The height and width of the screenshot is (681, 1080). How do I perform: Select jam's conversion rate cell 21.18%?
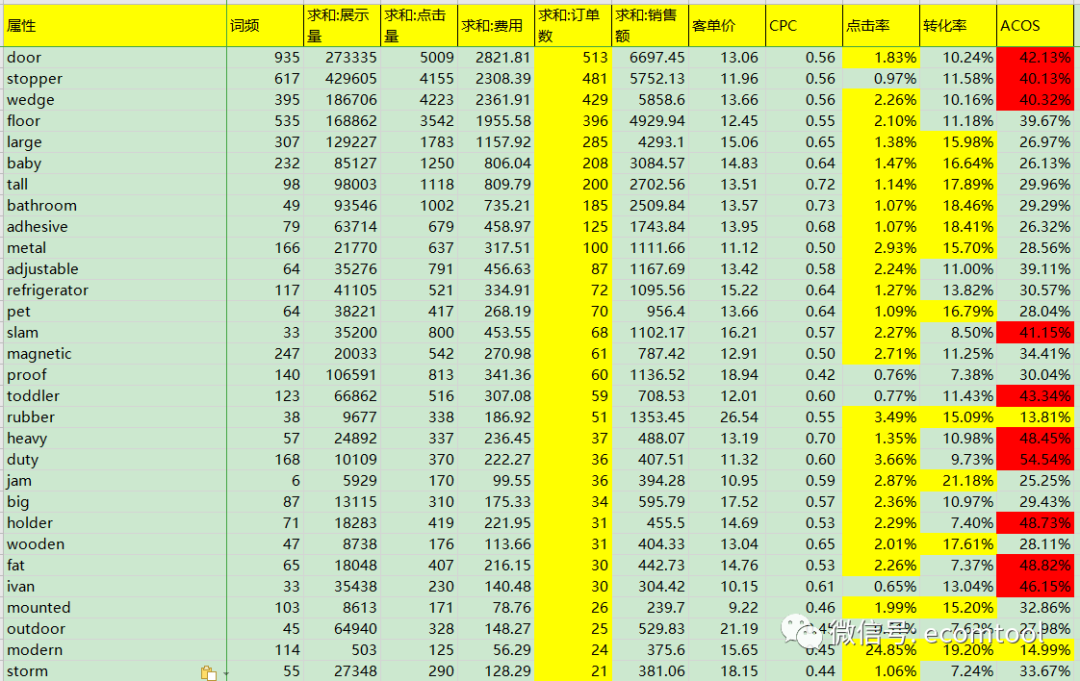click(x=959, y=481)
